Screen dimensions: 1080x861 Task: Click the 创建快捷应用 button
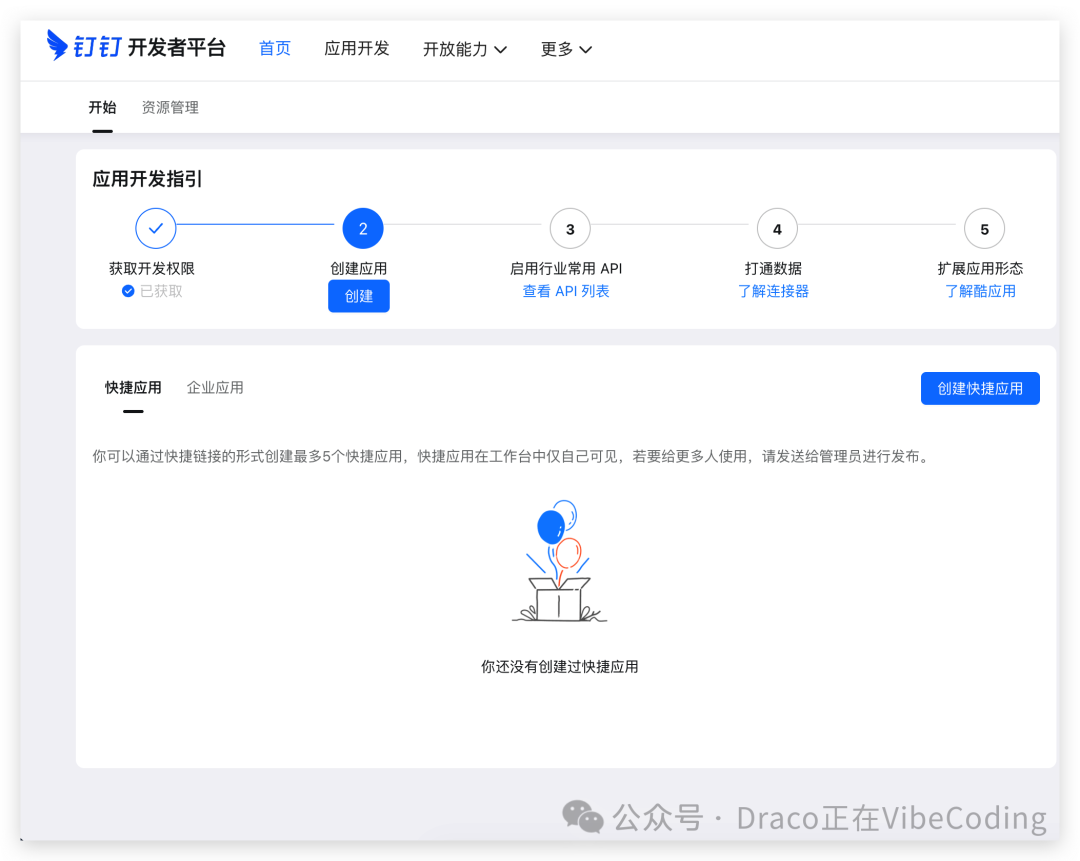click(980, 388)
